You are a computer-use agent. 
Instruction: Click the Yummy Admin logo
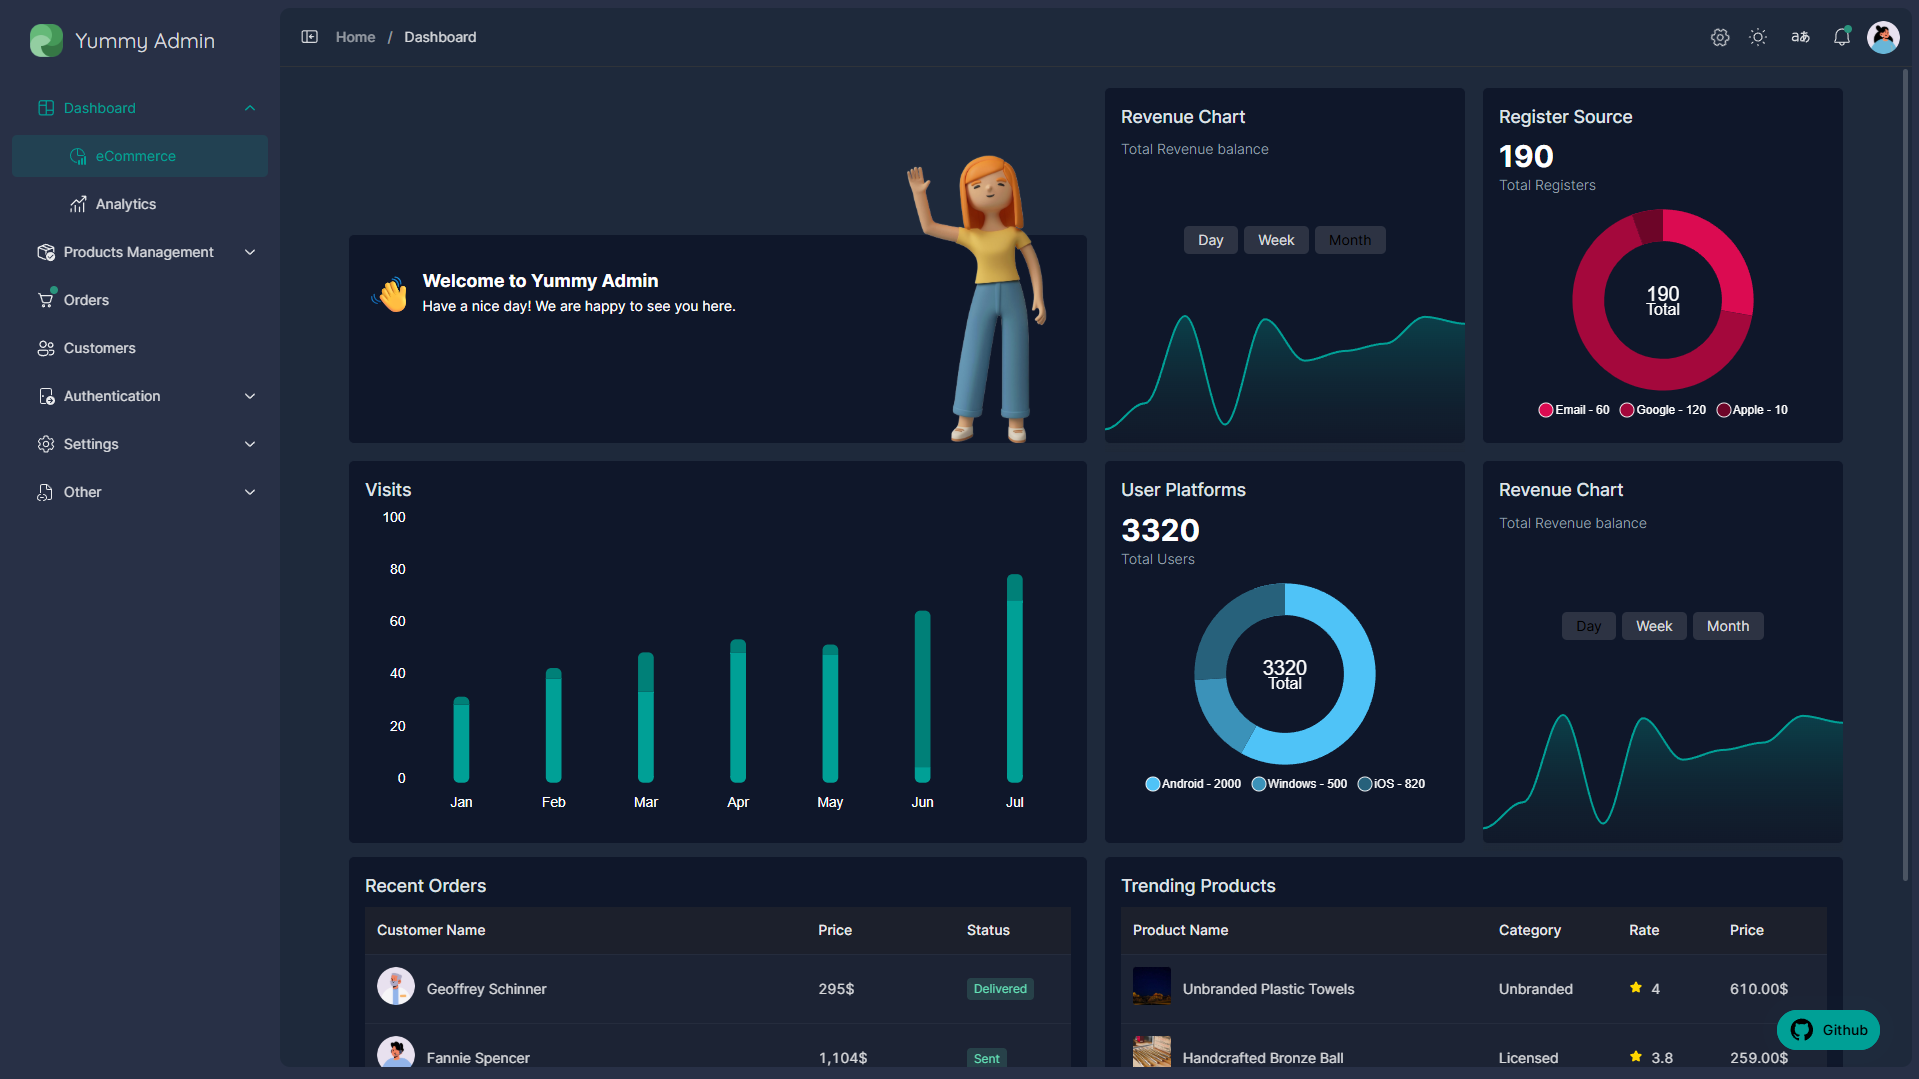coord(46,41)
